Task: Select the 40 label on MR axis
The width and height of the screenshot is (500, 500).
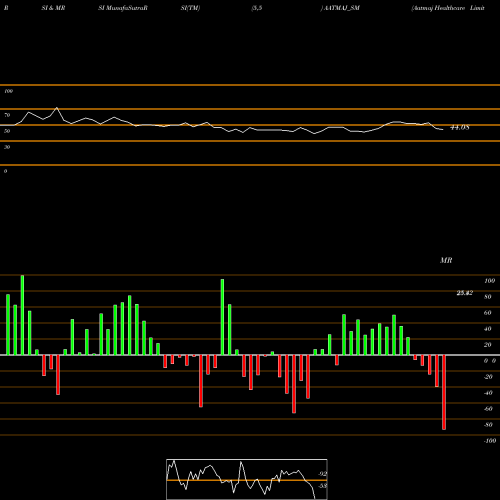Action: pos(488,329)
